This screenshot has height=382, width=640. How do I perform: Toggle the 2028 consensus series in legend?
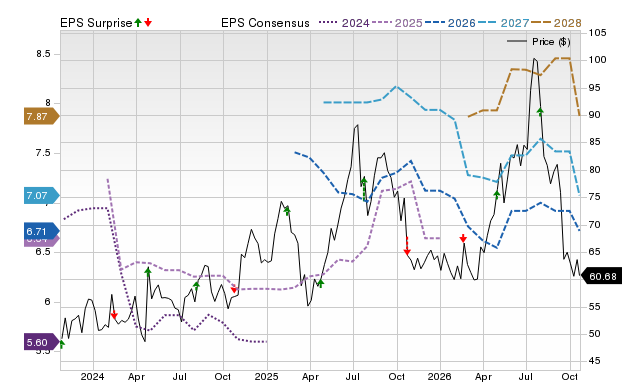point(556,23)
